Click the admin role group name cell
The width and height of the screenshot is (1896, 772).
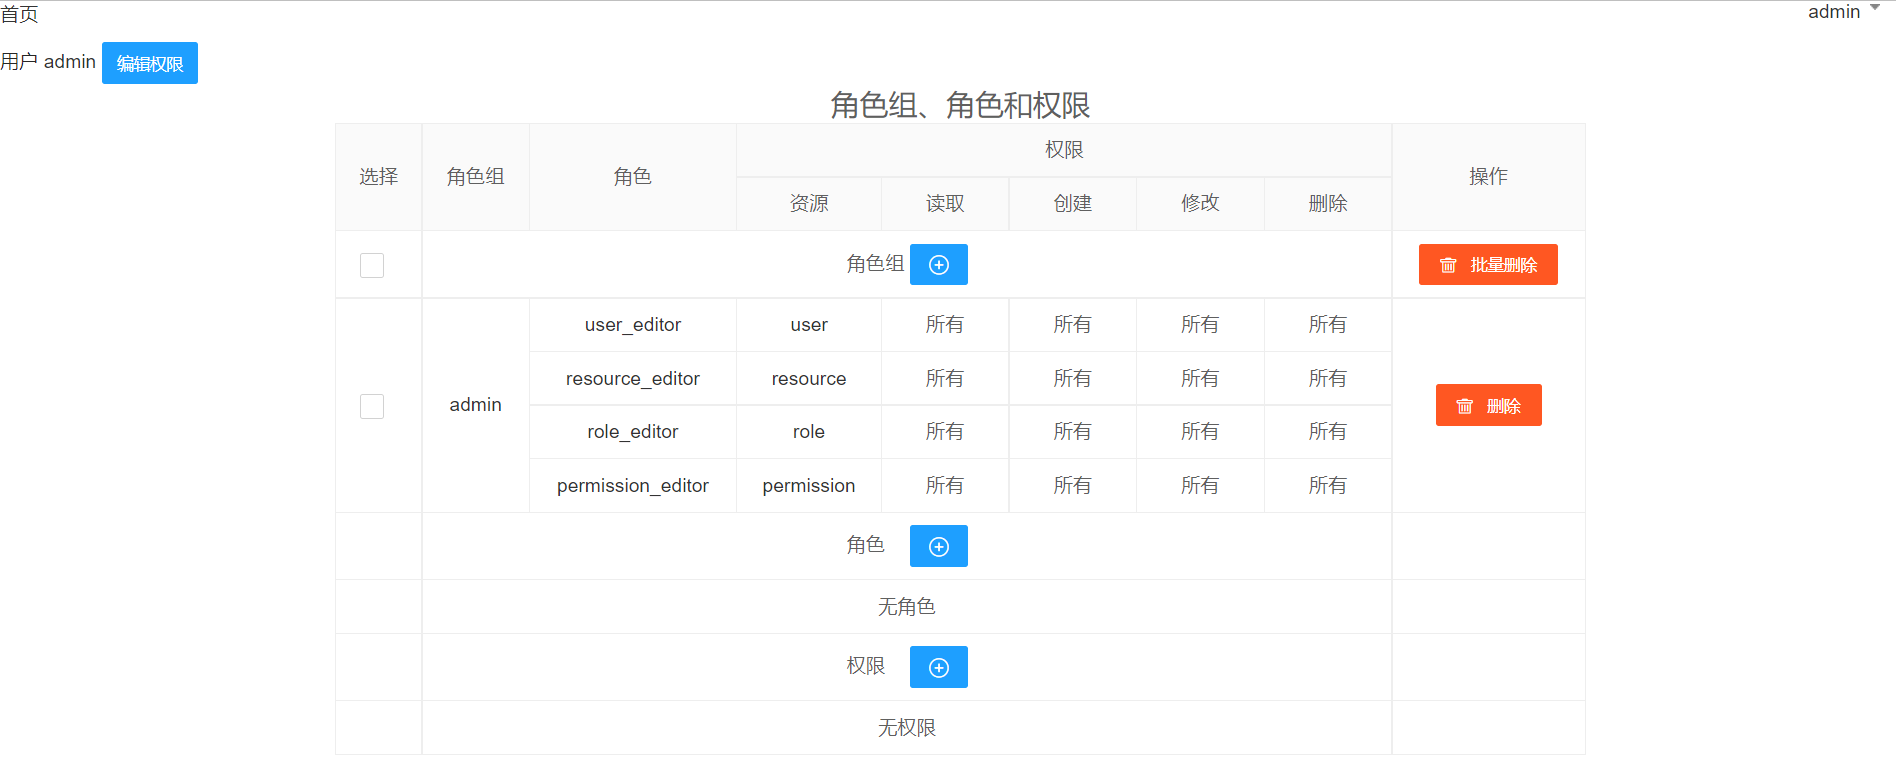476,405
